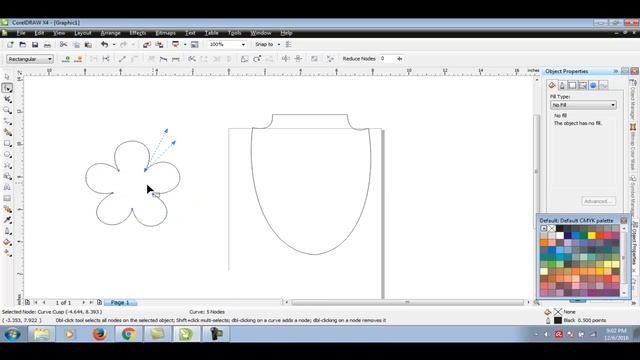This screenshot has width=640, height=360.
Task: Select the Pick tool in the toolbox
Action: [7, 77]
